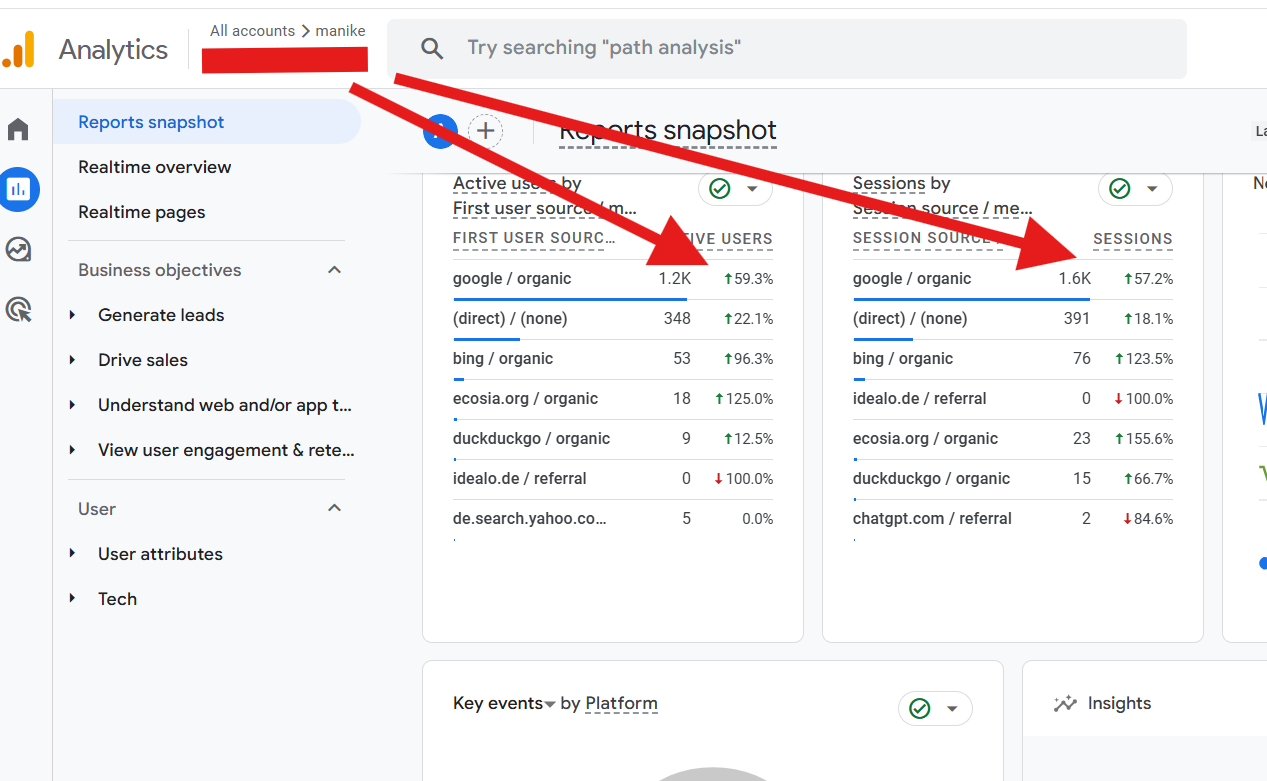This screenshot has height=781, width=1267.
Task: Click the Platform dimension link
Action: 621,704
